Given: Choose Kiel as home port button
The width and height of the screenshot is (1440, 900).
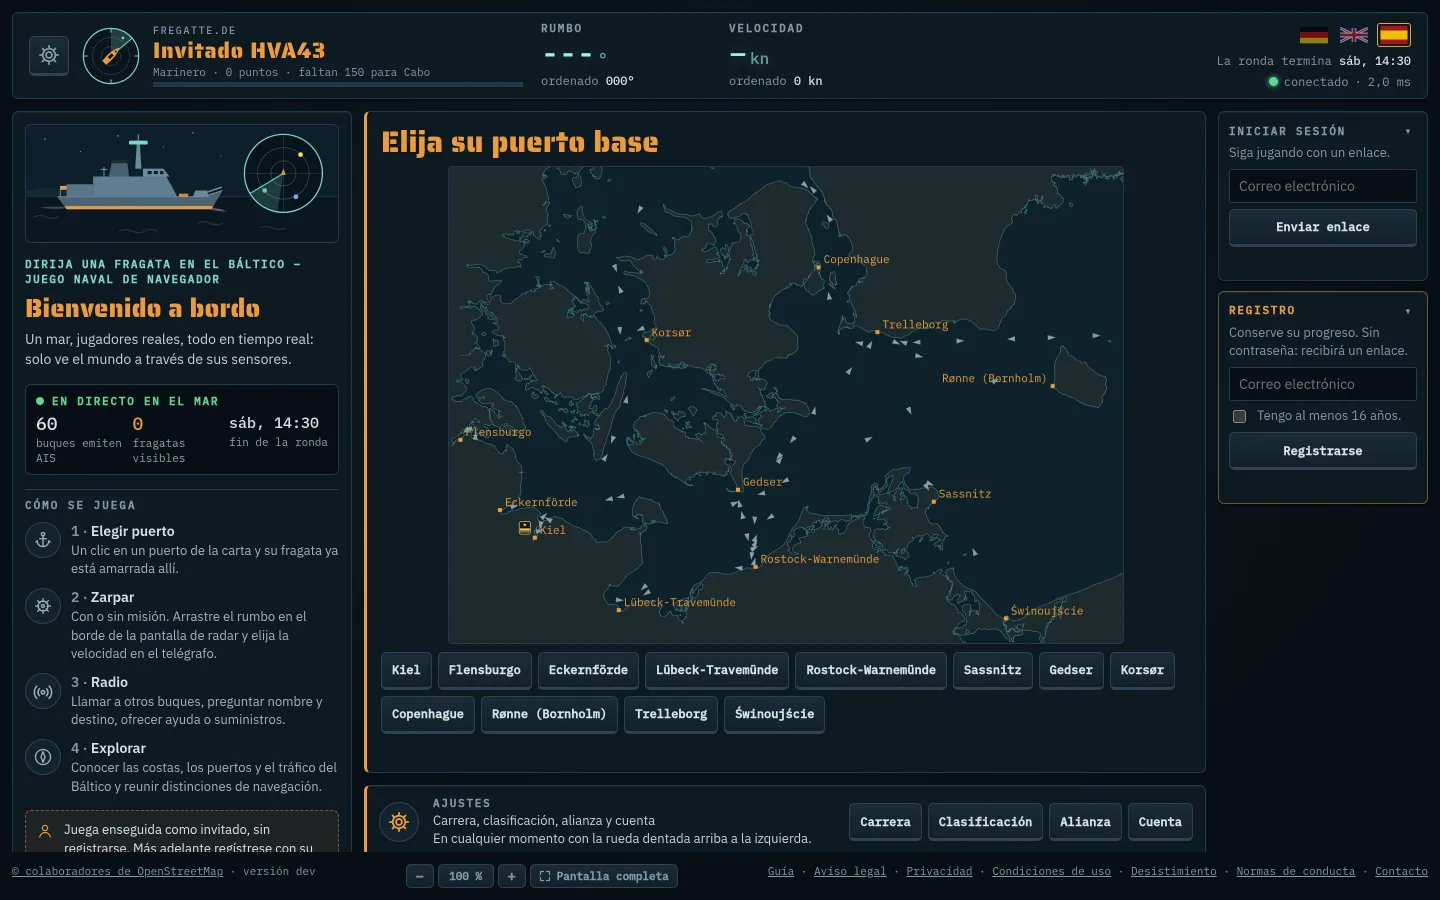Looking at the screenshot, I should tap(406, 670).
